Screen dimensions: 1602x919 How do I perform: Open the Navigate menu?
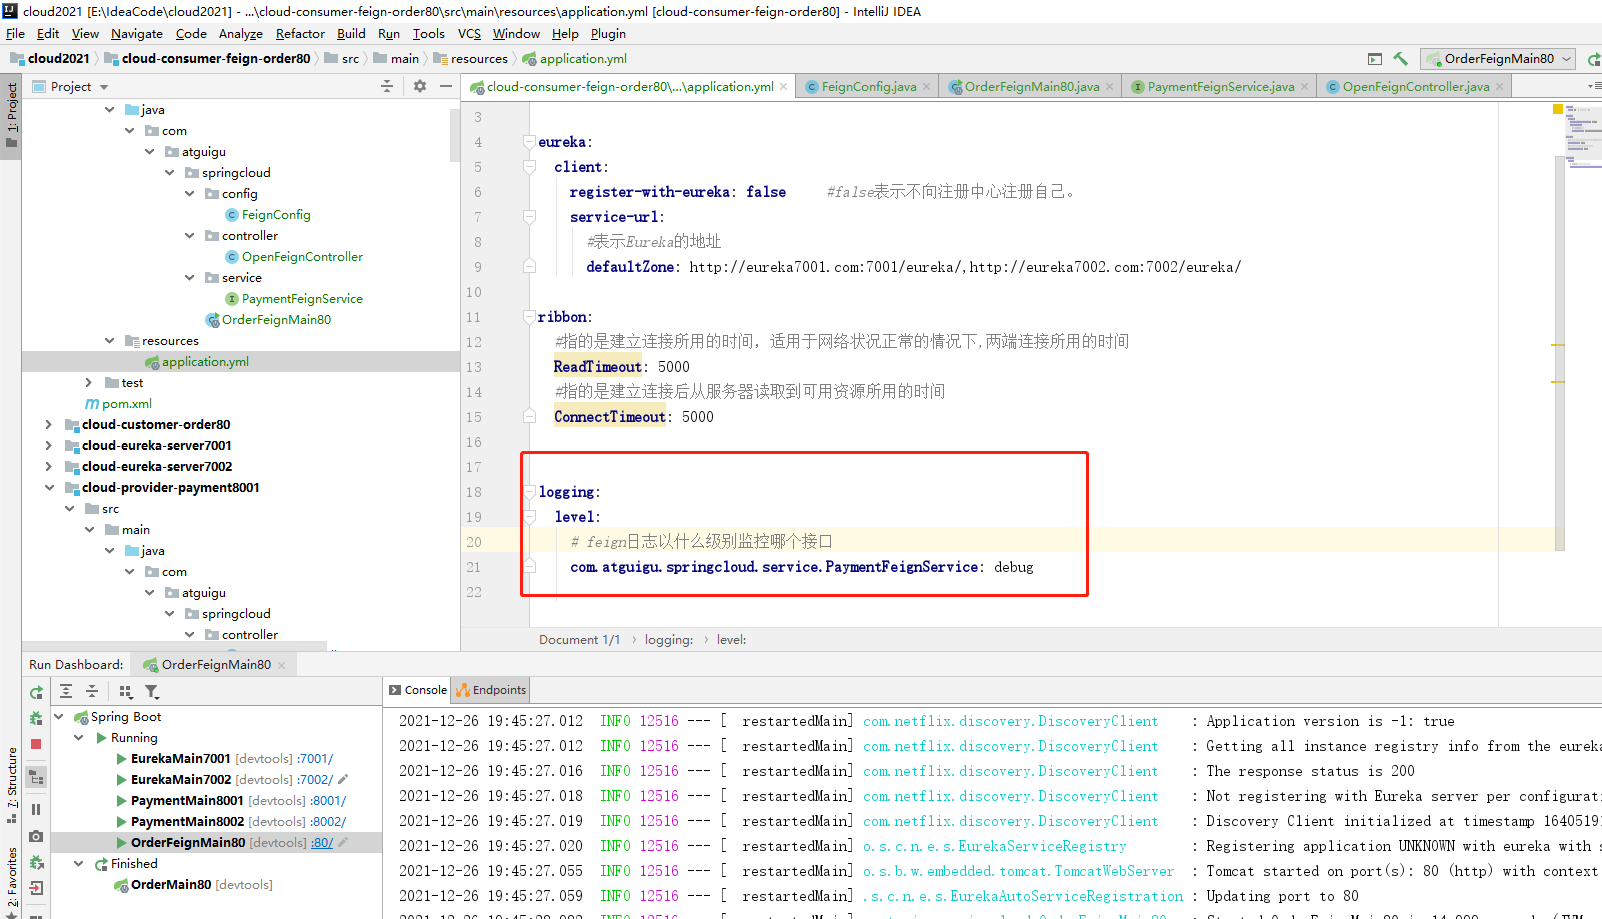click(x=137, y=34)
